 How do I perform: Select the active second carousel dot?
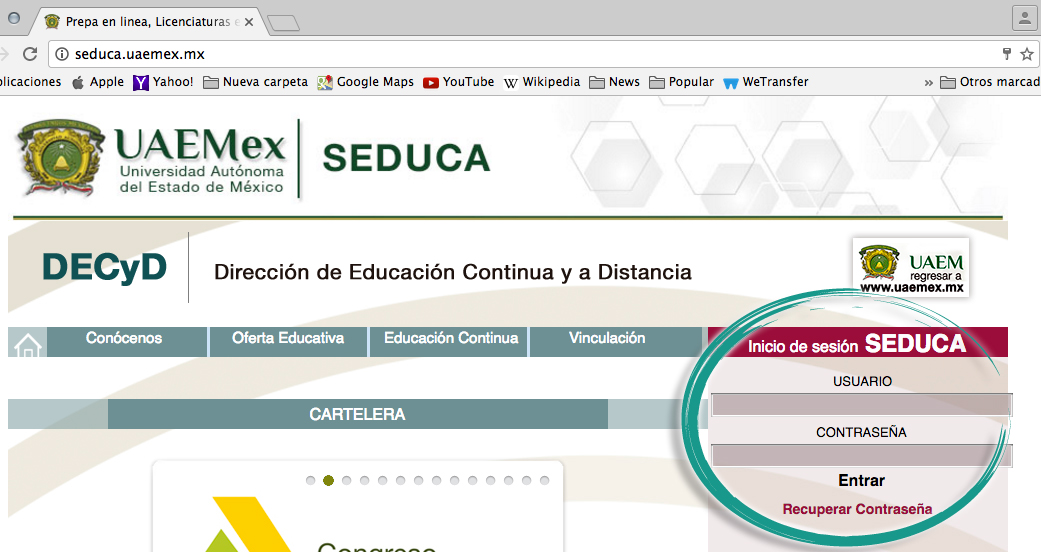tap(328, 480)
